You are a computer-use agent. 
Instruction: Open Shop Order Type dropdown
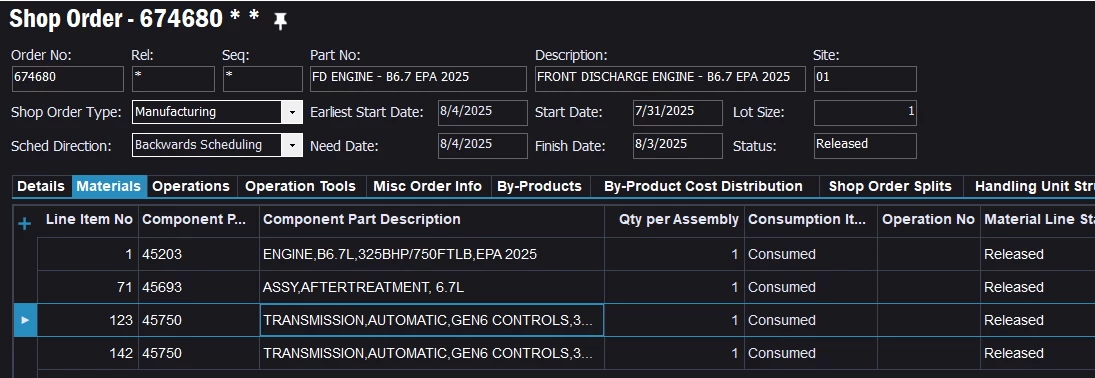(x=291, y=112)
